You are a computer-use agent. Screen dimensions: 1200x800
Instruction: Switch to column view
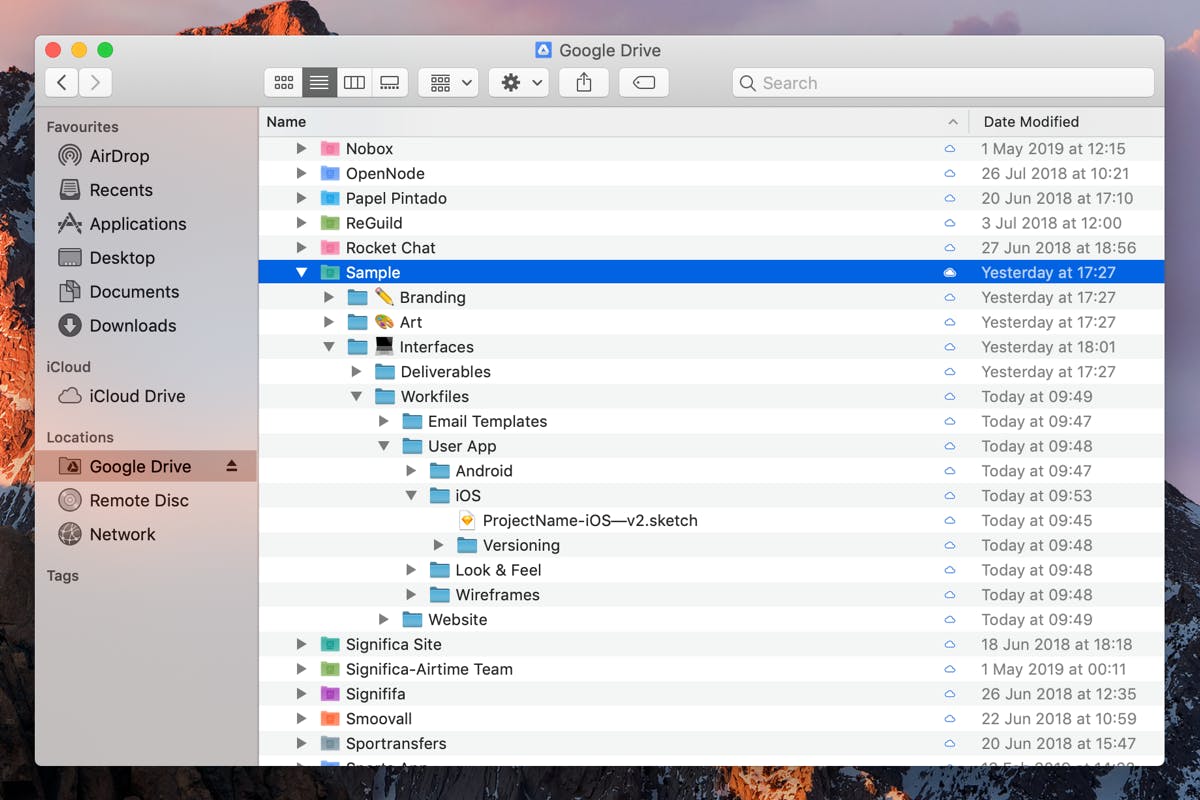pyautogui.click(x=354, y=83)
